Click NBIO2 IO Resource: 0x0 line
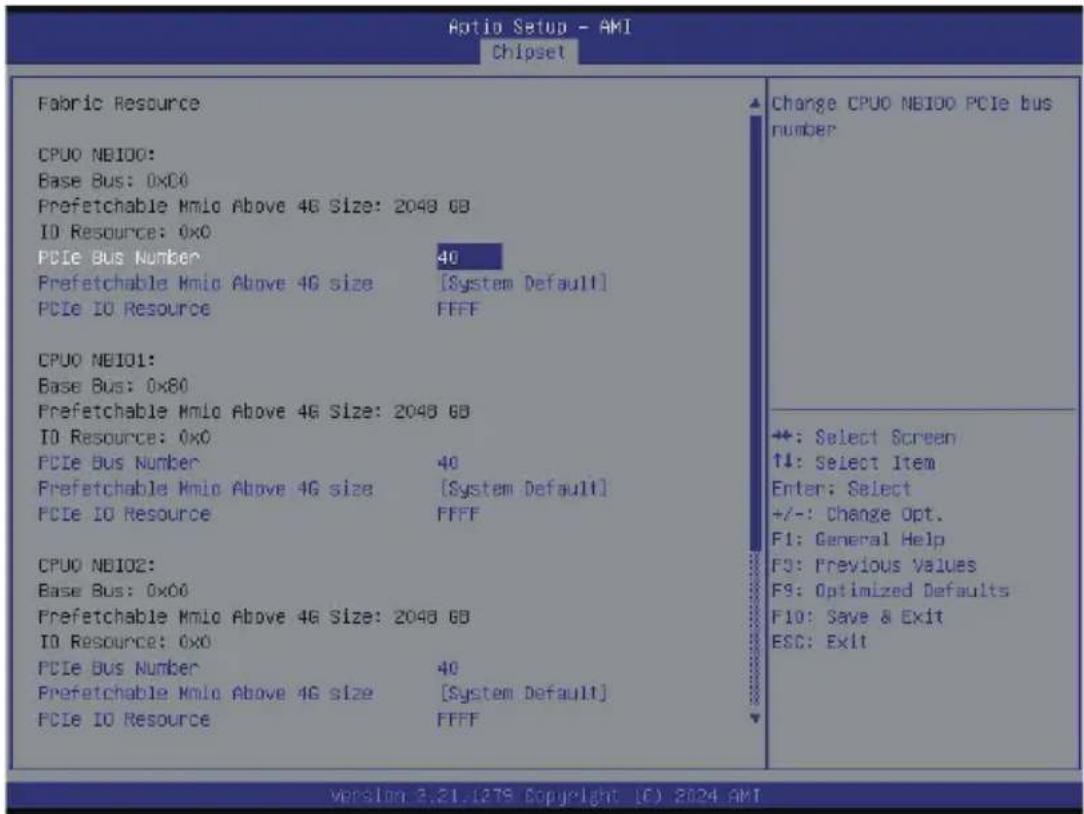Screen dimensions: 1084x814 [124, 642]
